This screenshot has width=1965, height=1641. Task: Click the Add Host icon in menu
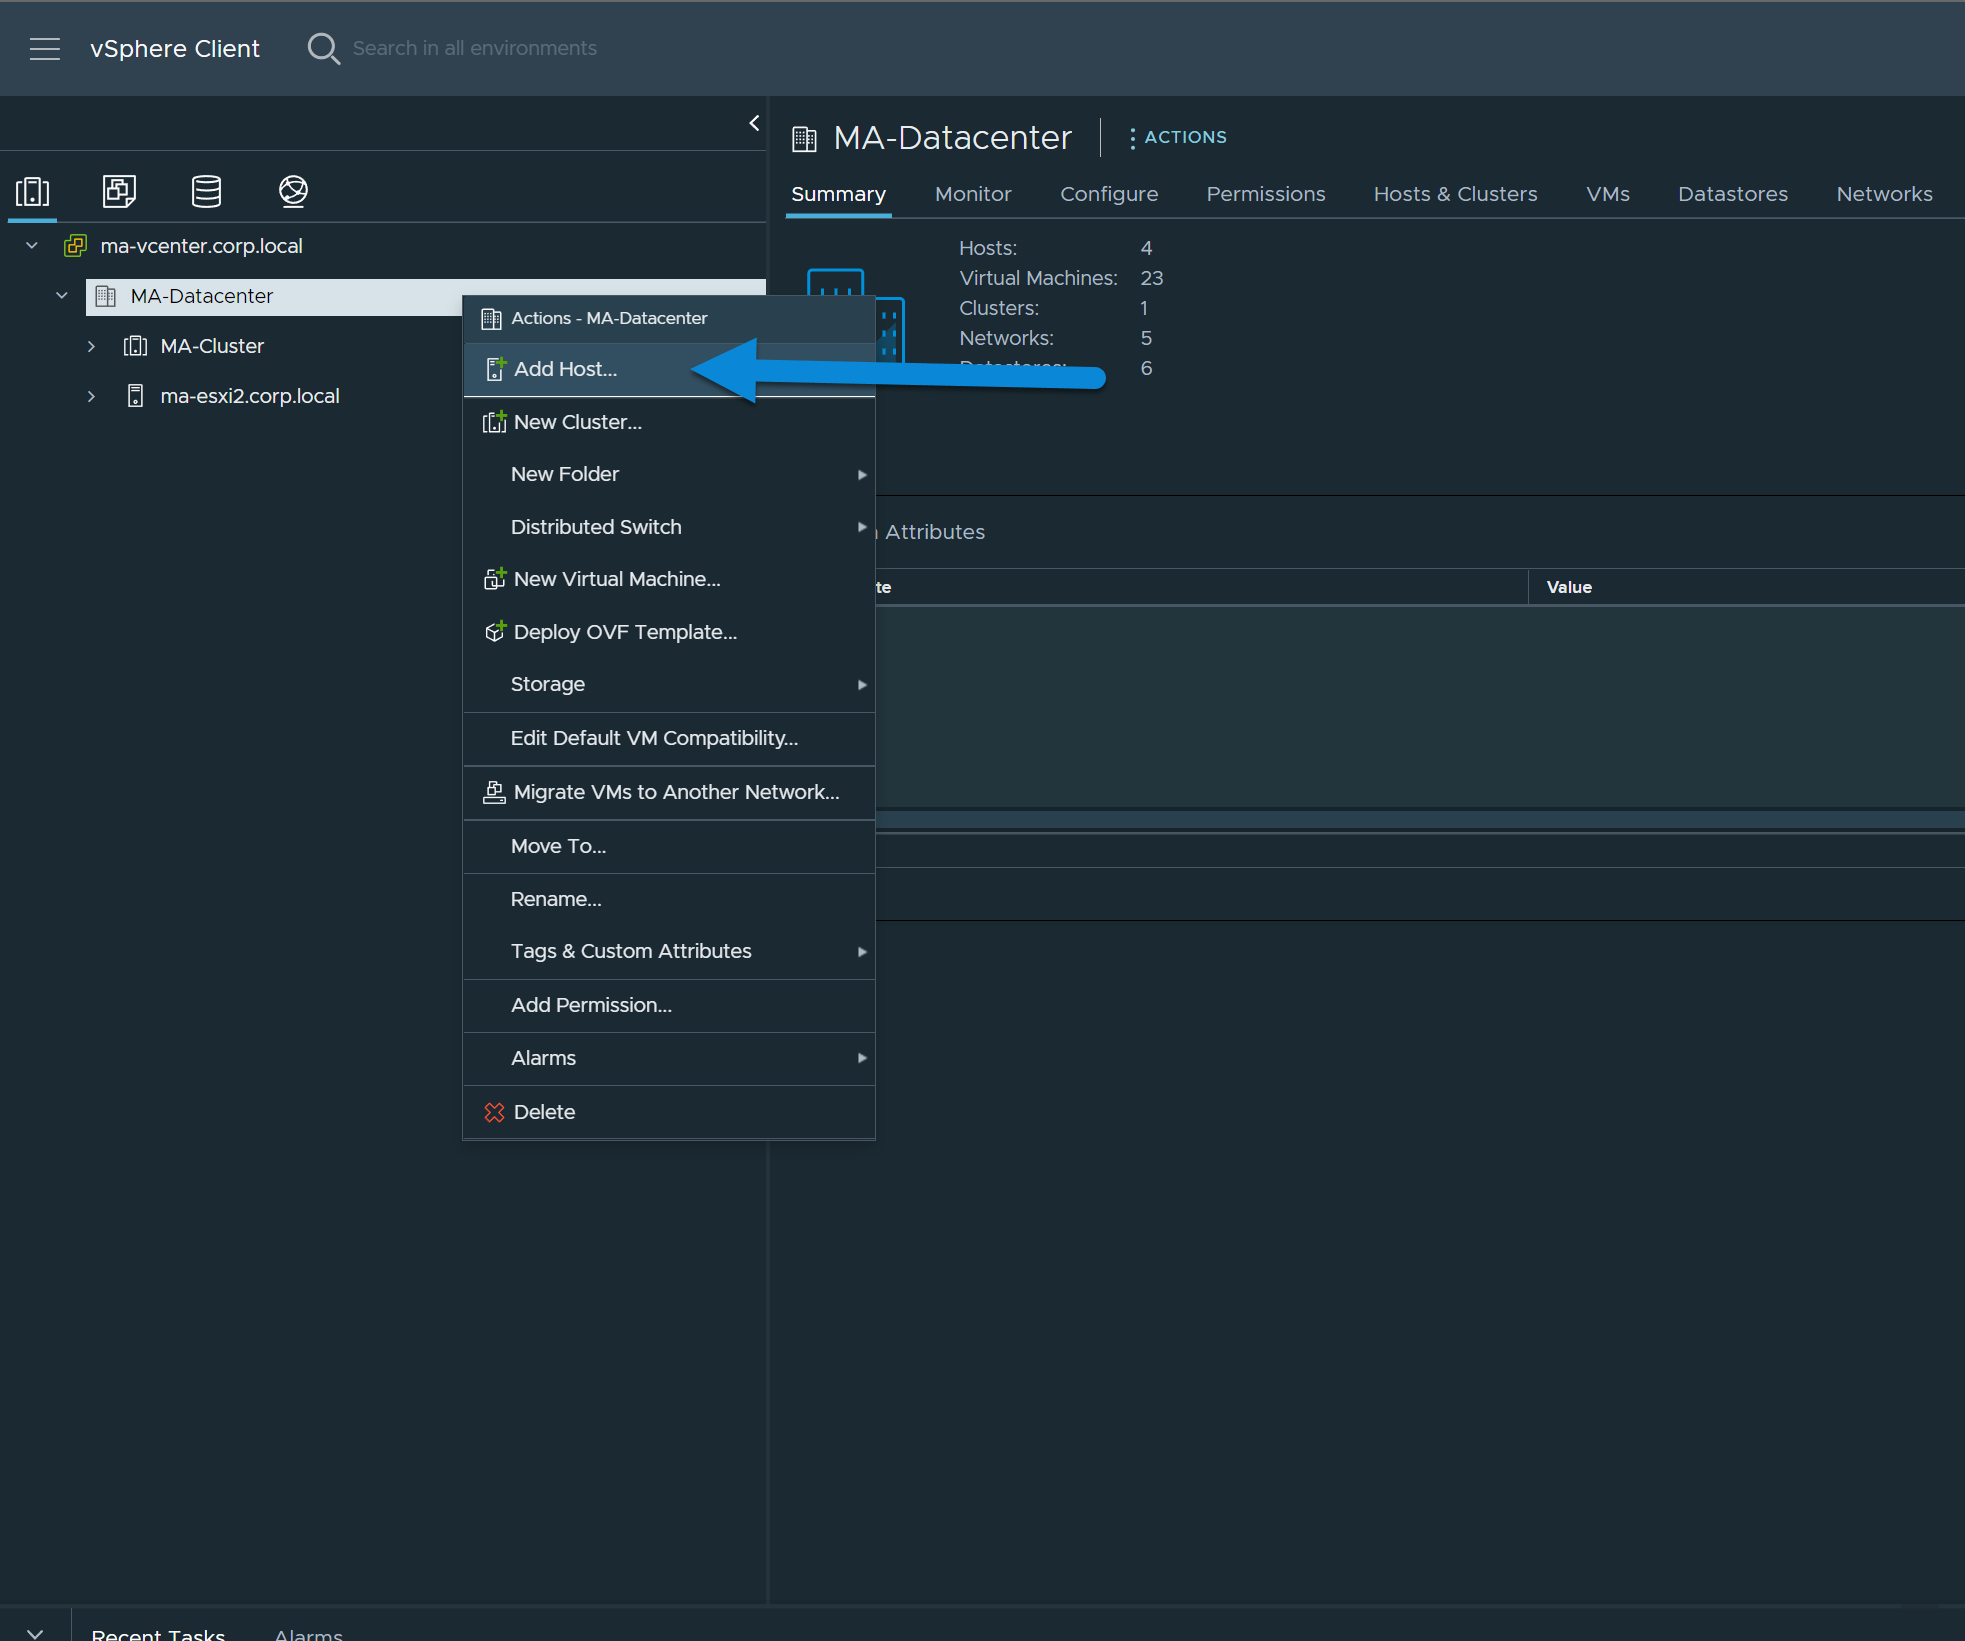pos(494,369)
